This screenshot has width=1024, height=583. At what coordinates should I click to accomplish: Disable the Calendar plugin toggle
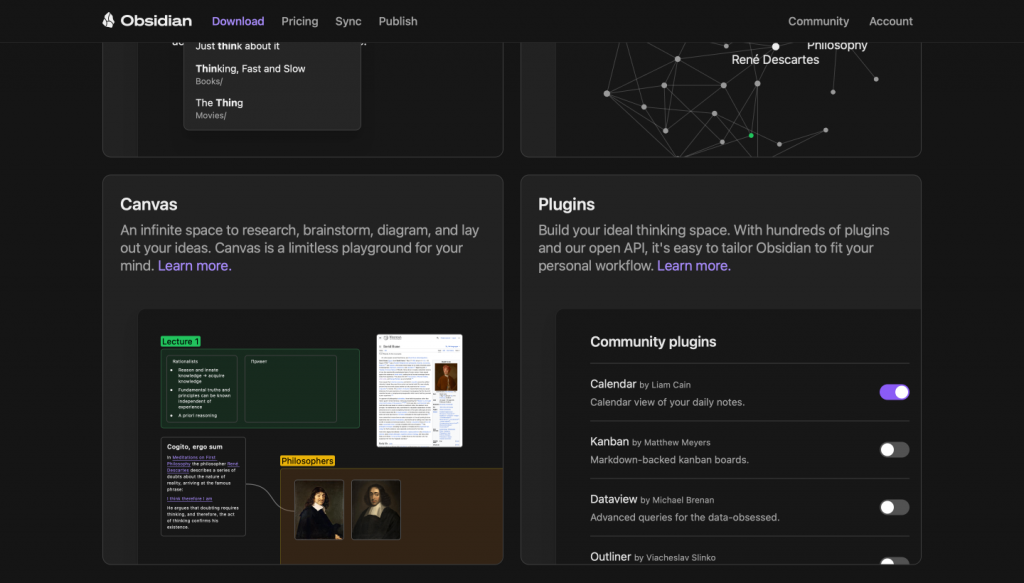click(894, 392)
